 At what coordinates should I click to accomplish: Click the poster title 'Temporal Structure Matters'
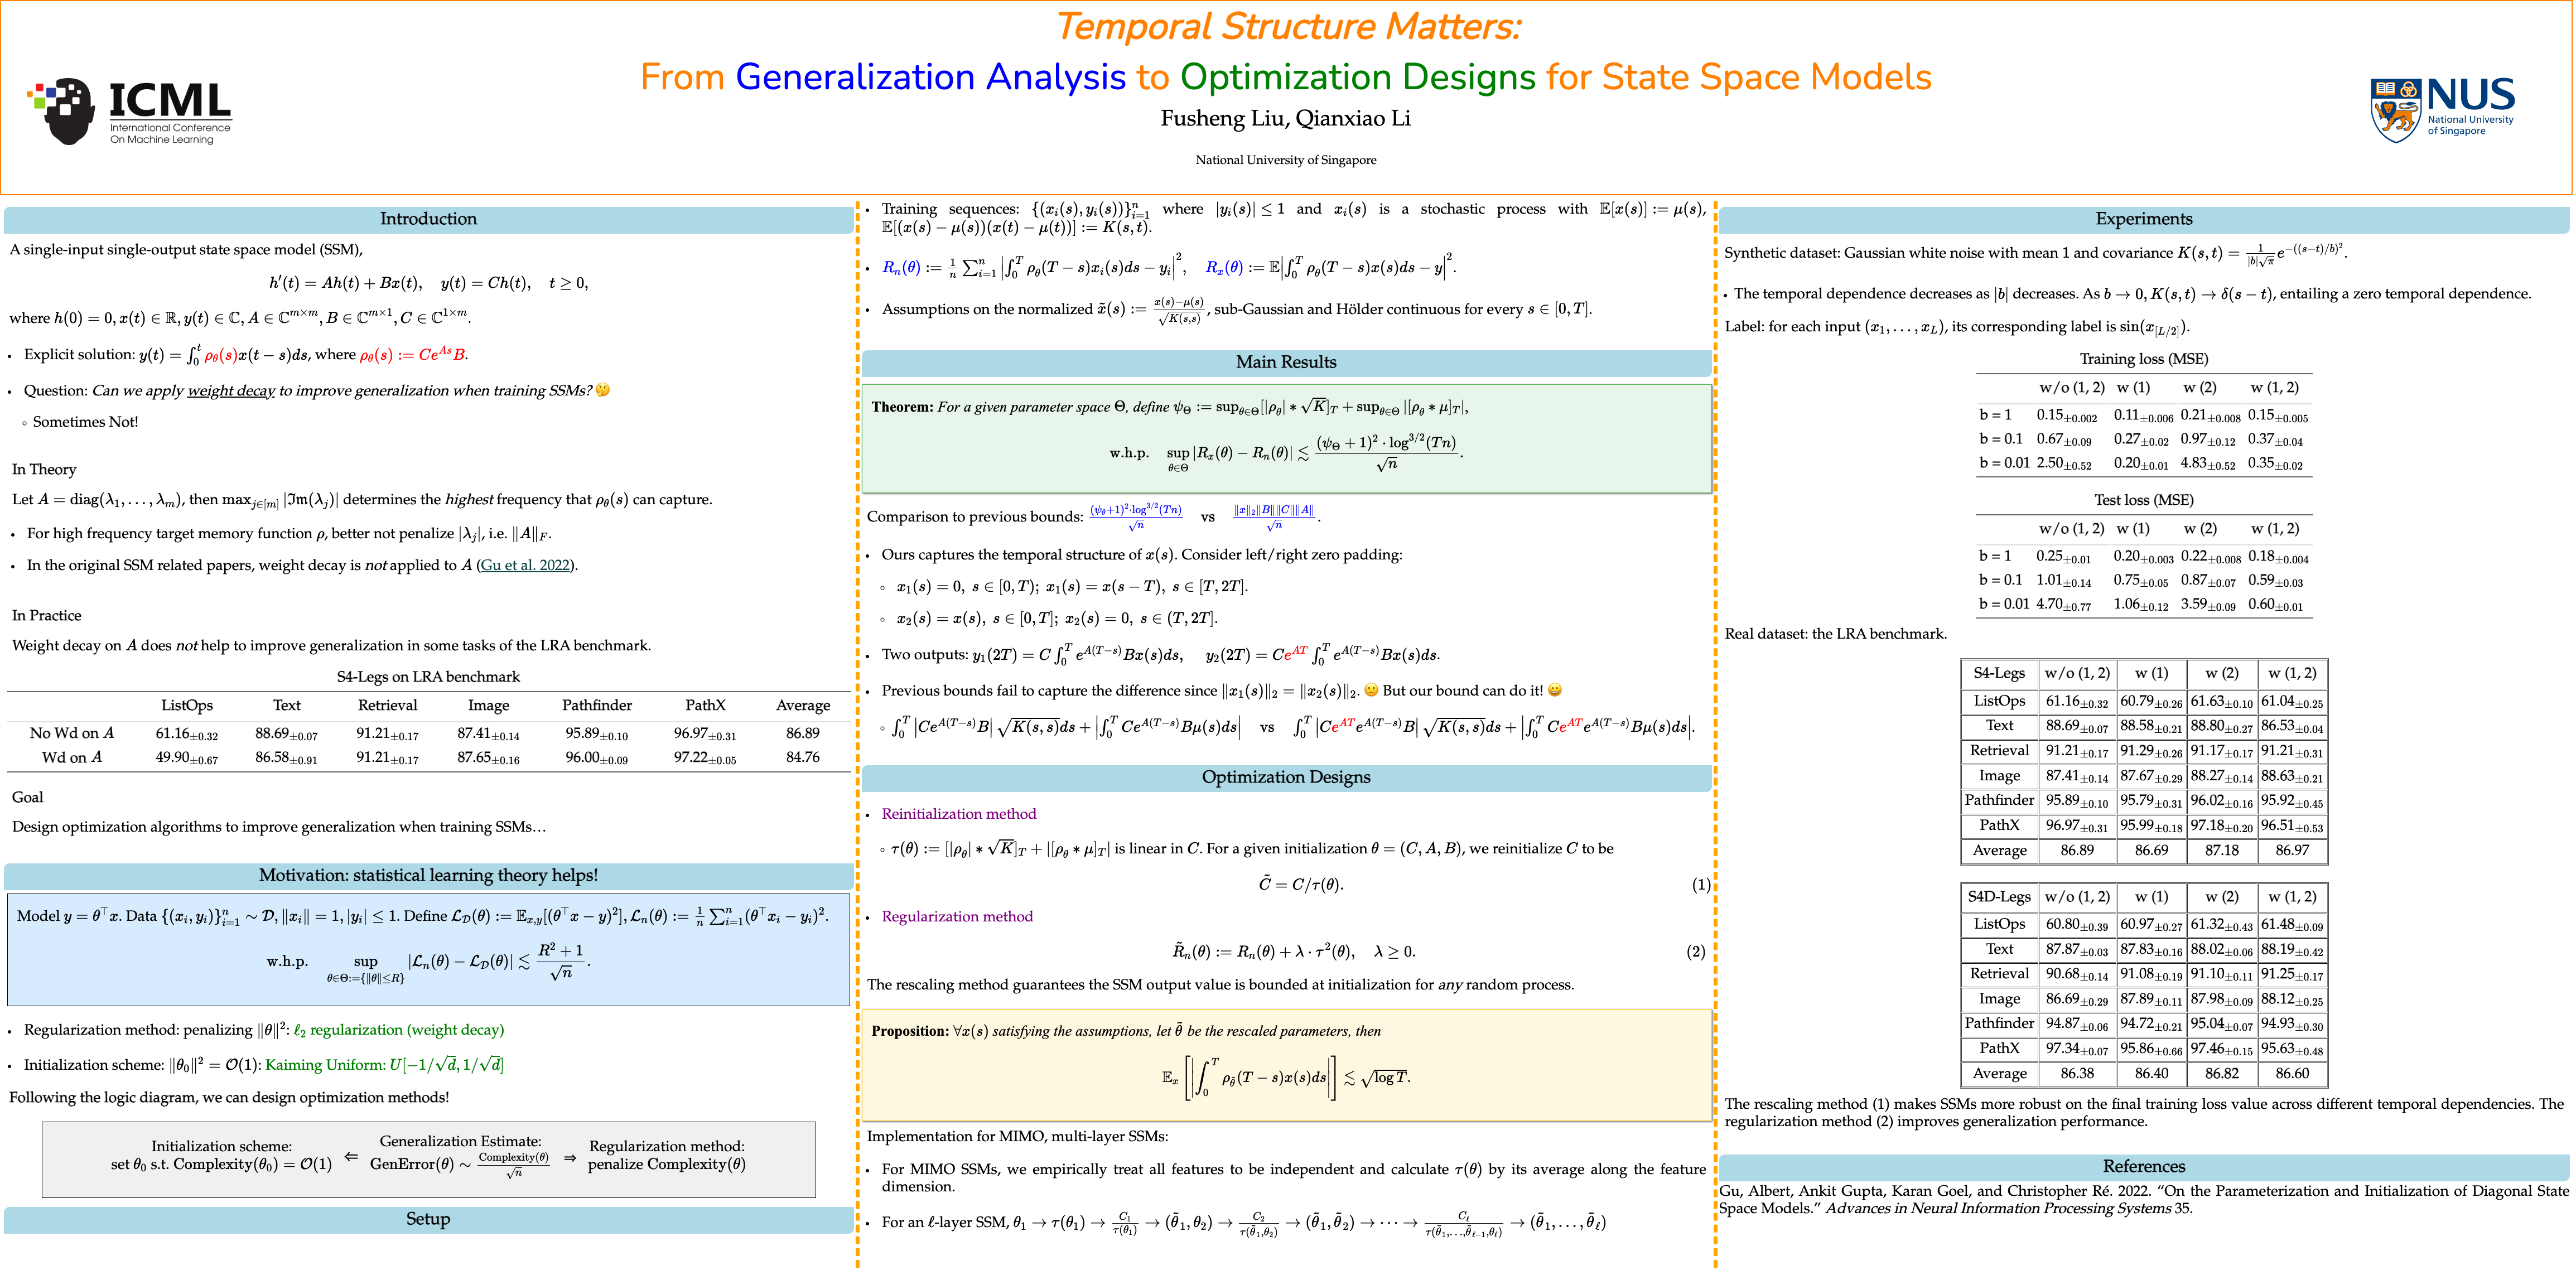coord(1288,27)
